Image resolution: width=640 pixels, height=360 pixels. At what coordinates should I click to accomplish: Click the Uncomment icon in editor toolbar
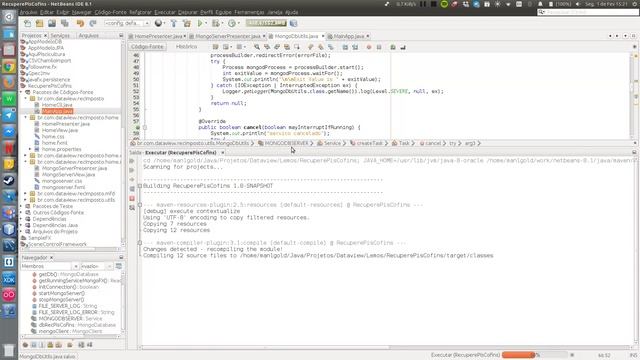(x=403, y=47)
